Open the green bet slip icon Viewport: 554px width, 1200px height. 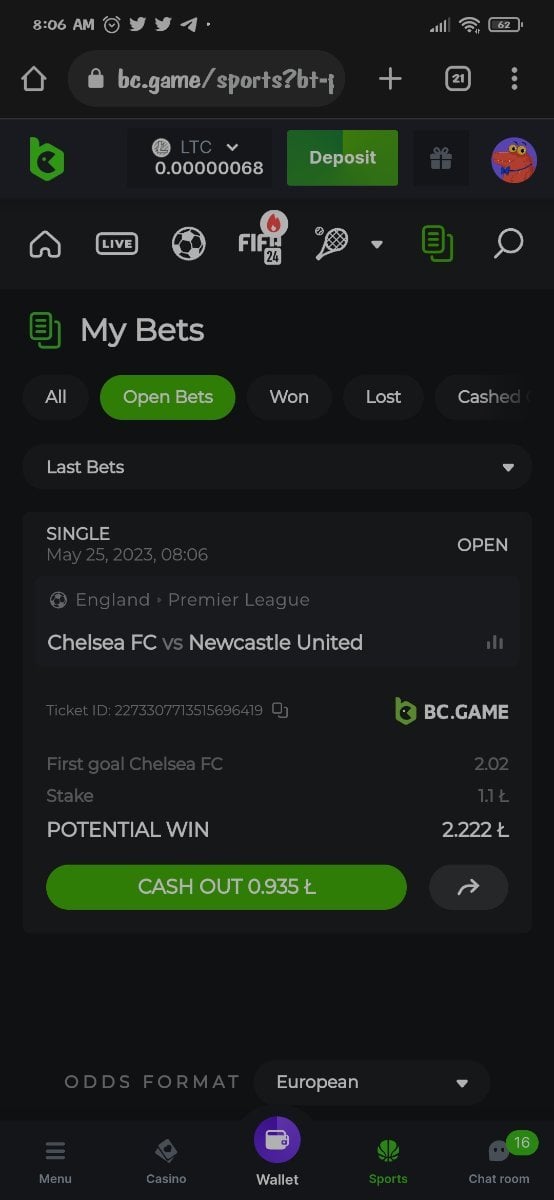click(437, 243)
